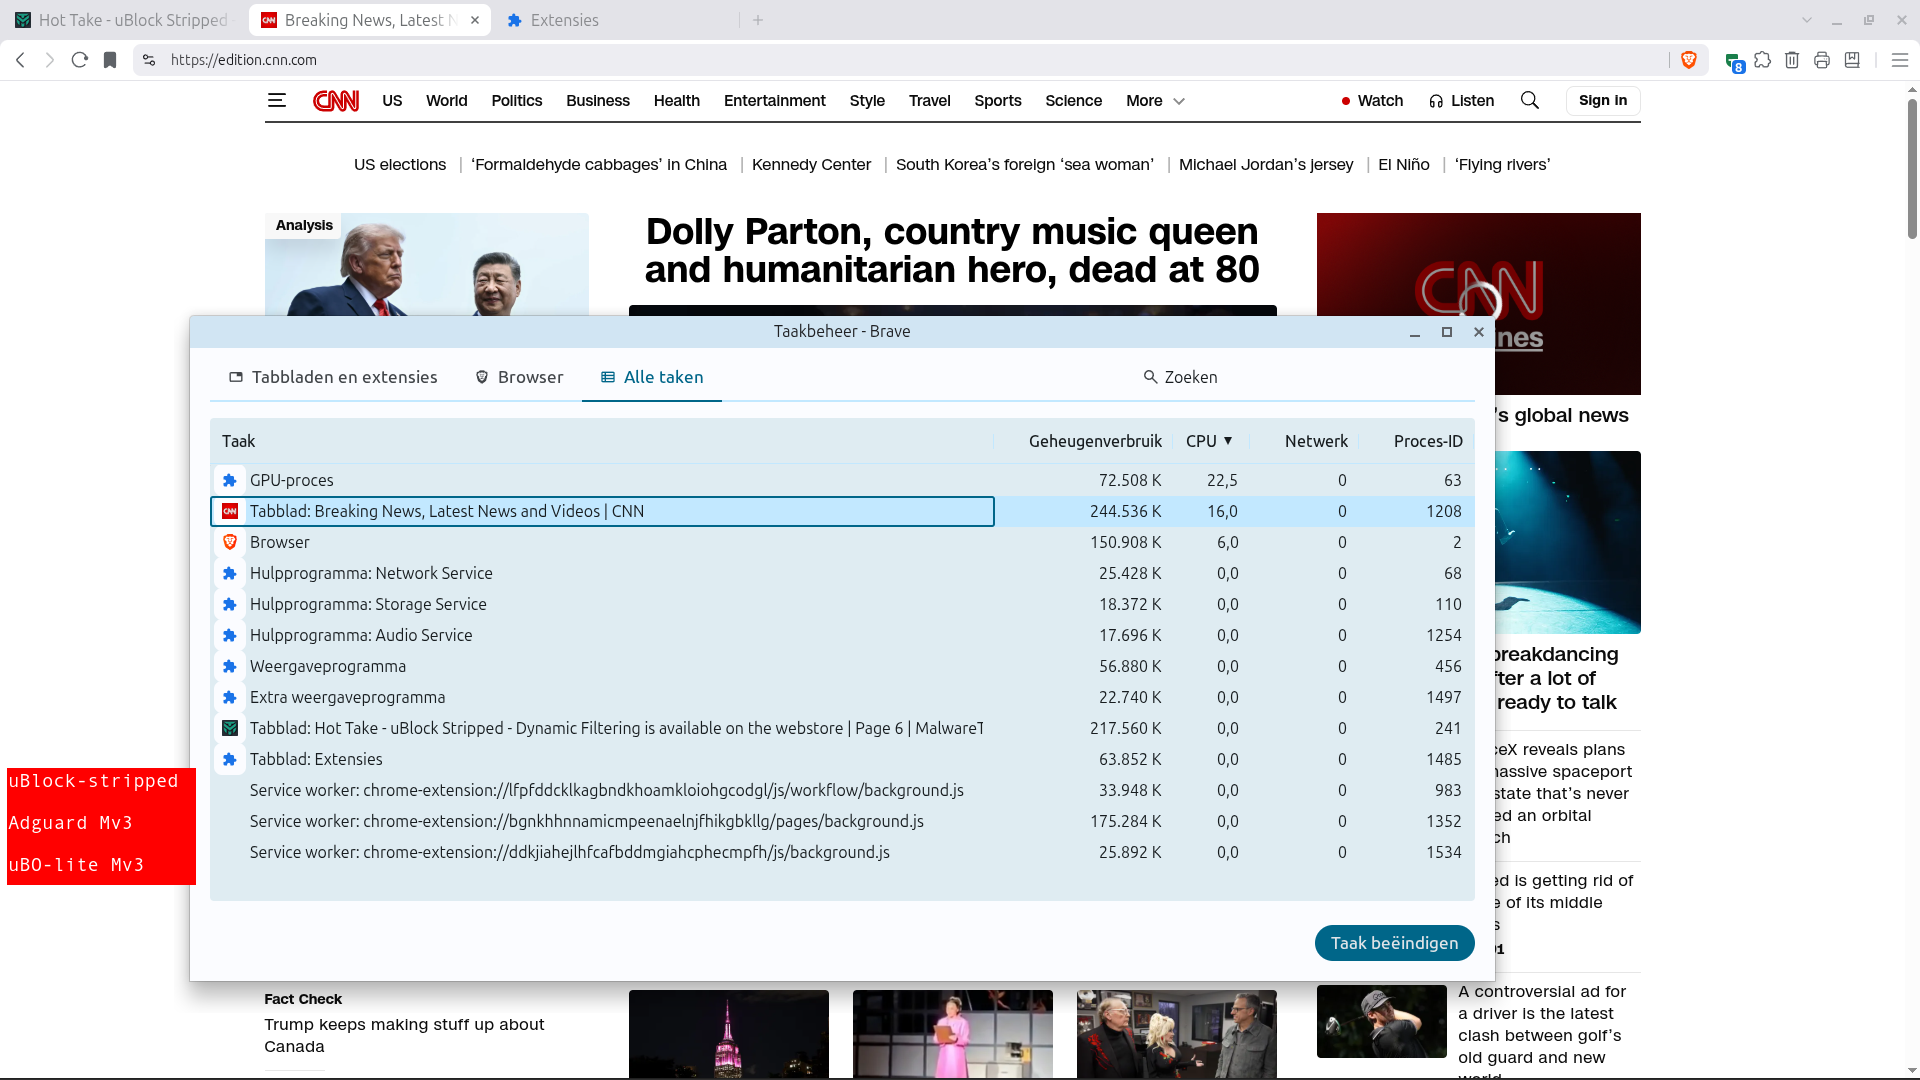Bookmark this page with the bookmark icon
This screenshot has height=1080, width=1920.
110,60
